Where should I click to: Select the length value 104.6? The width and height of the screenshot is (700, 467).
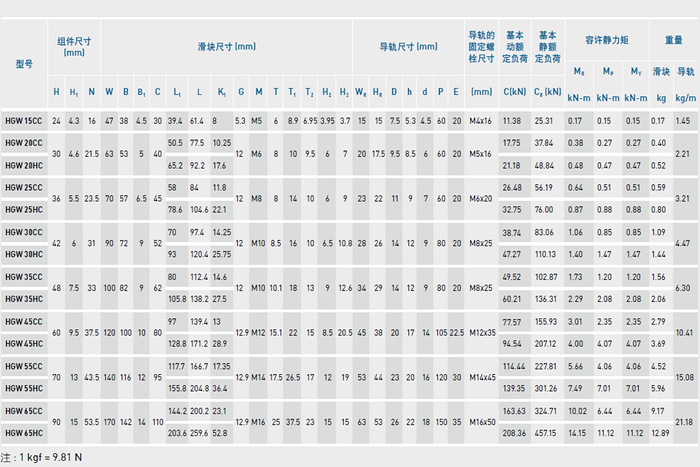coord(199,209)
